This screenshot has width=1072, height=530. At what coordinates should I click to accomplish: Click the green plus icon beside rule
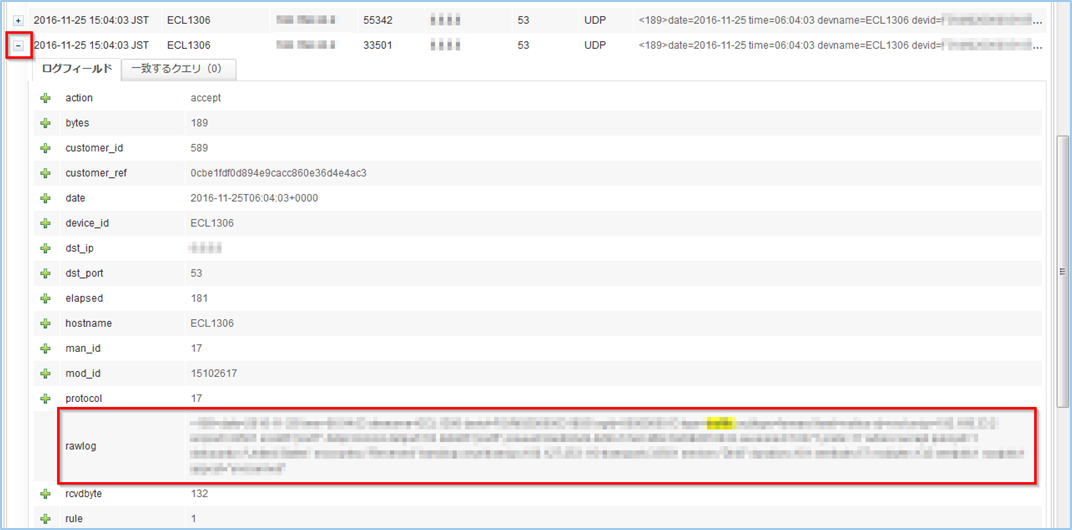pyautogui.click(x=46, y=519)
